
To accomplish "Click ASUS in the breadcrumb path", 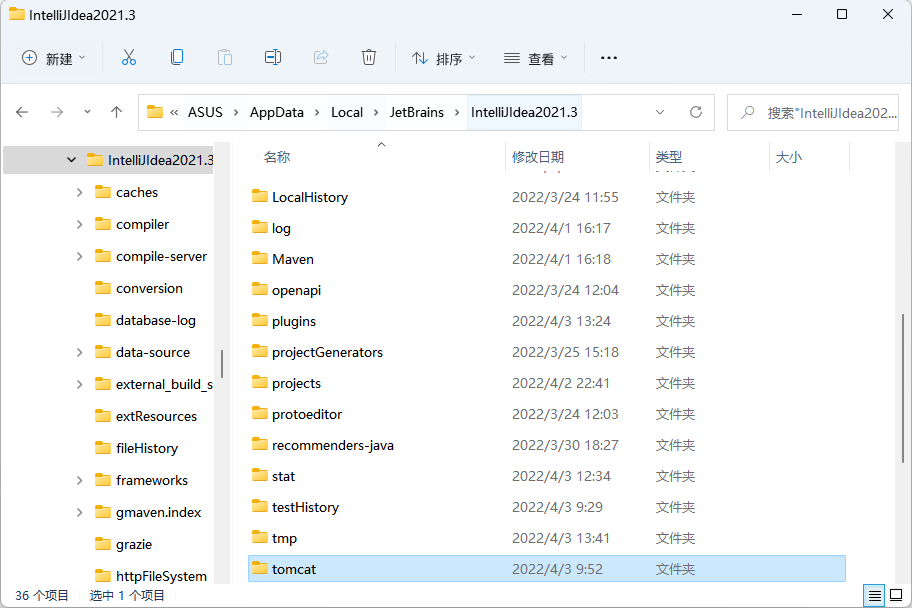I will click(205, 112).
